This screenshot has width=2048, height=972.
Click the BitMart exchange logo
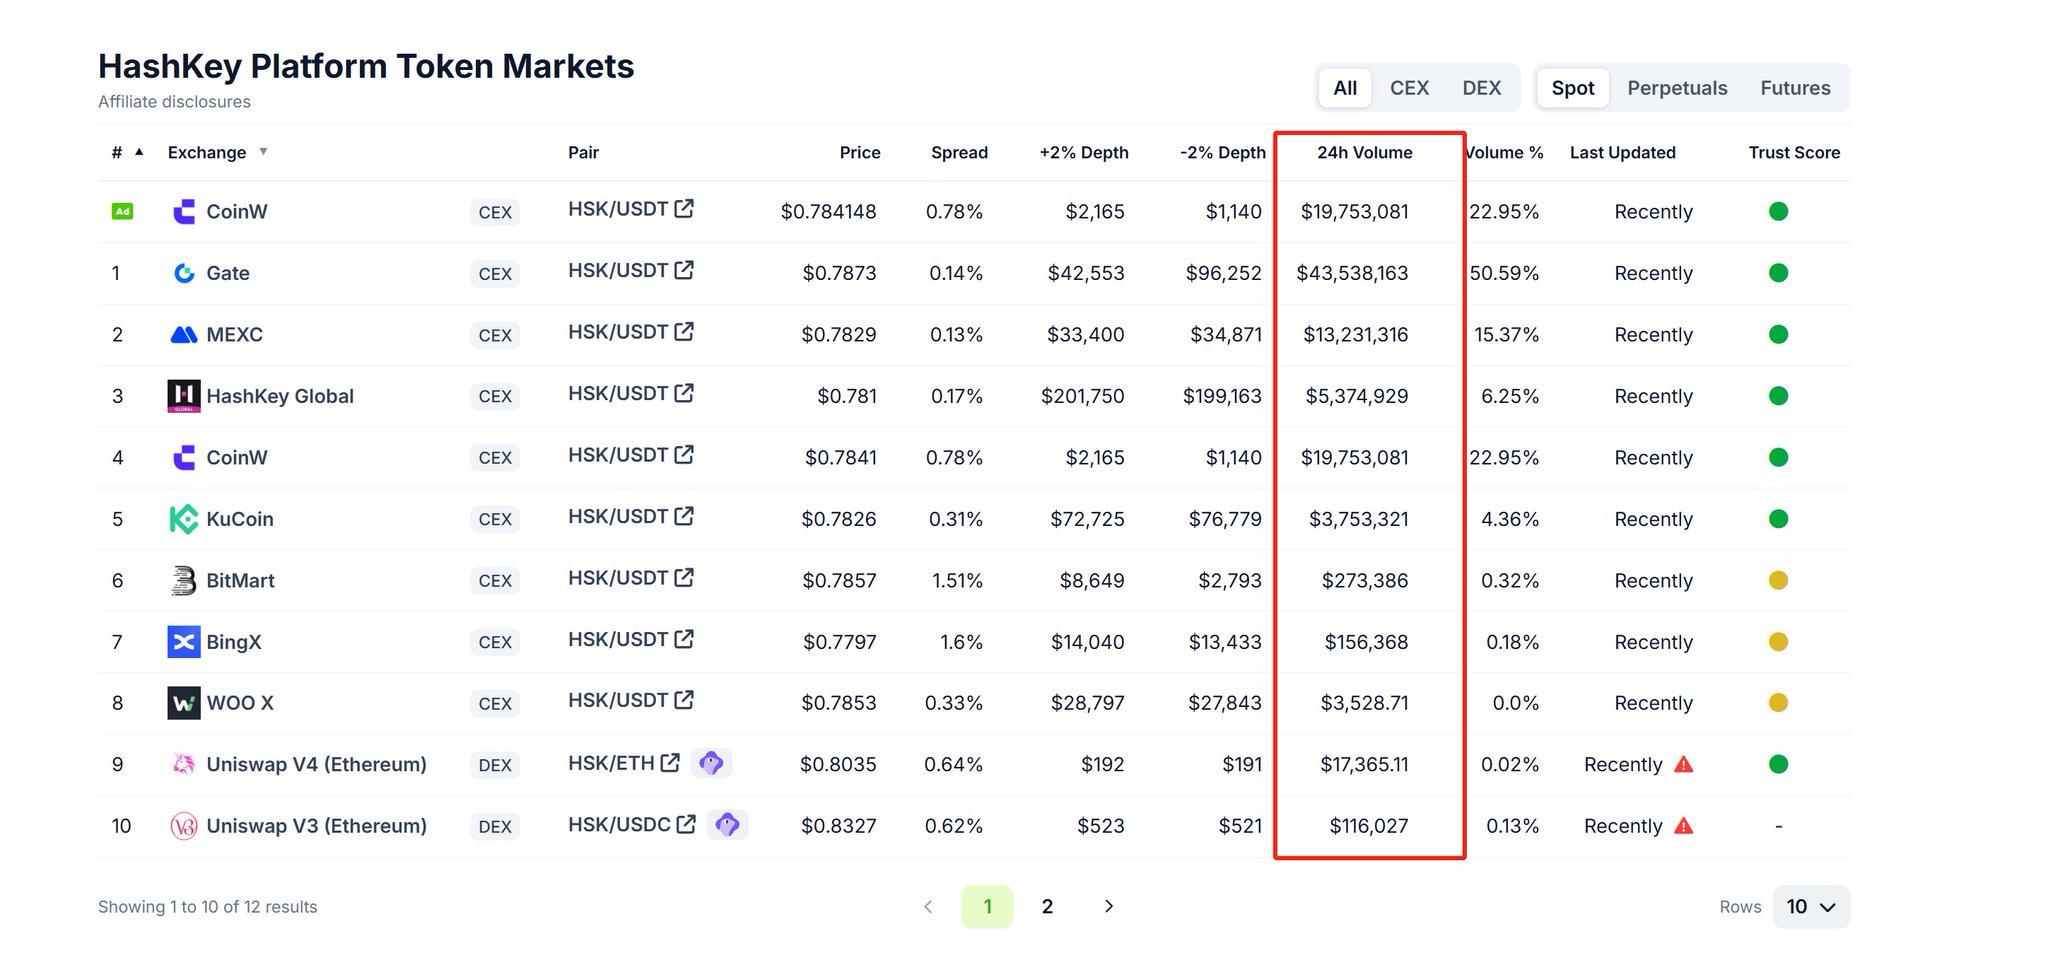click(x=184, y=581)
